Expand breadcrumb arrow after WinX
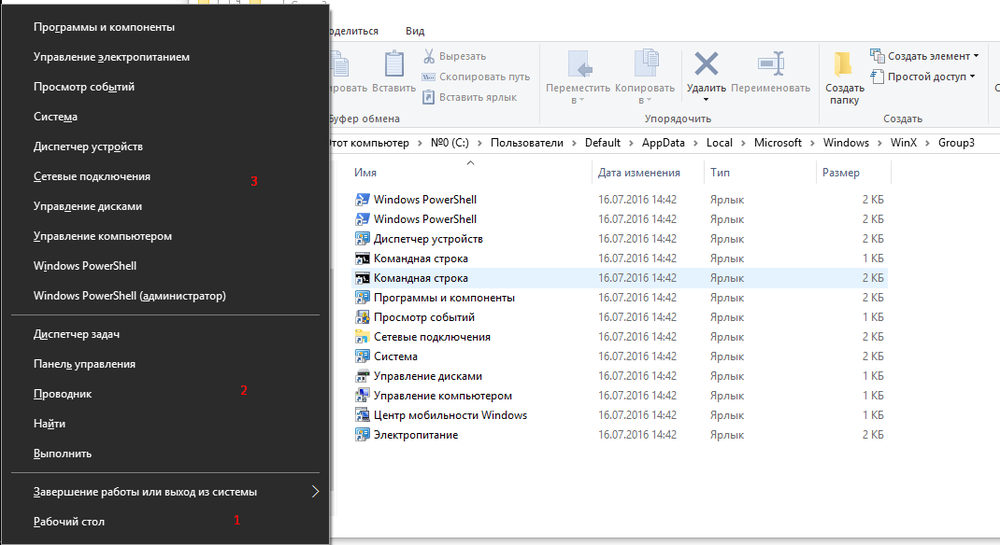The width and height of the screenshot is (1000, 545). [x=927, y=143]
